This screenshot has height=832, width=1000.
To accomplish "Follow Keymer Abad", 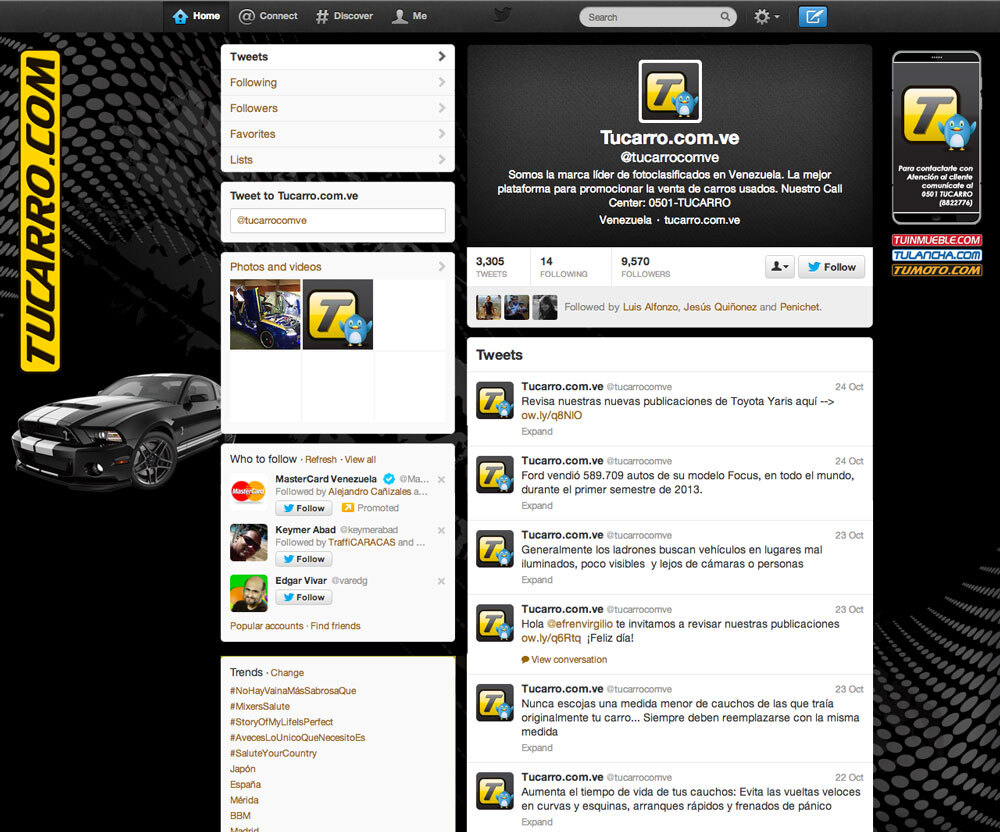I will point(303,559).
